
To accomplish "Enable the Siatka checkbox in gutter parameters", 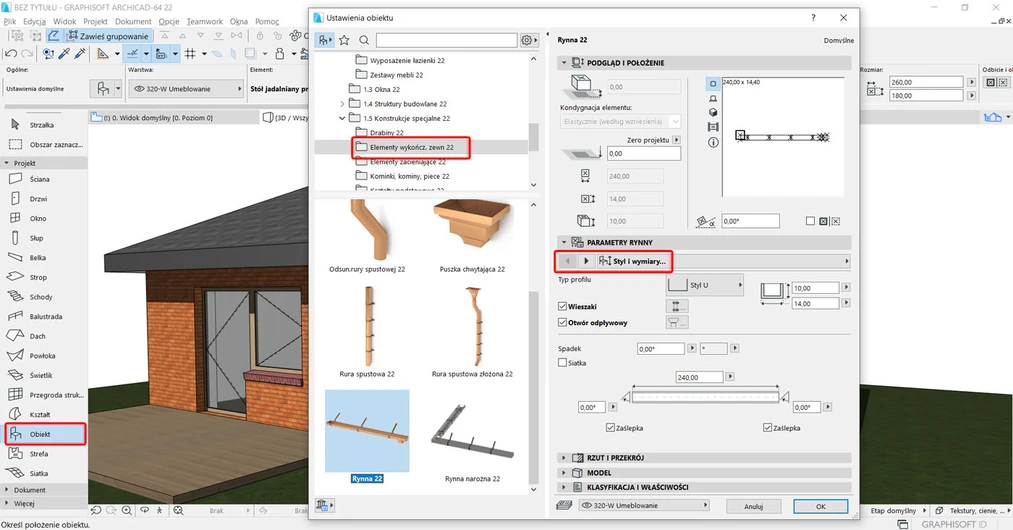I will pos(562,363).
